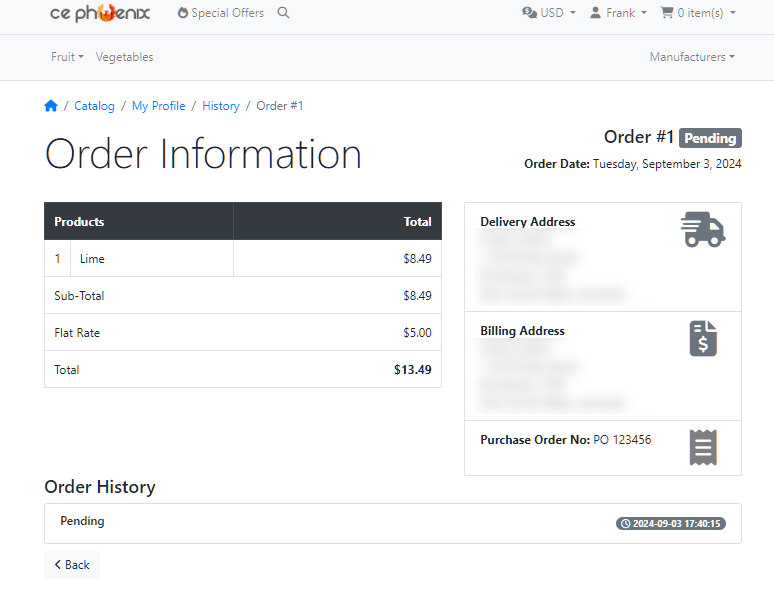
Task: Expand the Fruit category menu
Action: coord(67,57)
